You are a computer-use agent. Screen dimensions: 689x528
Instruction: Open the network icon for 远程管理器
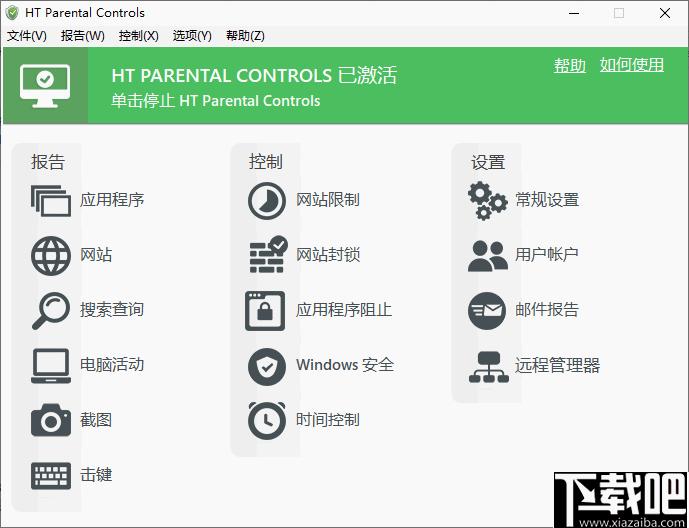pos(489,367)
